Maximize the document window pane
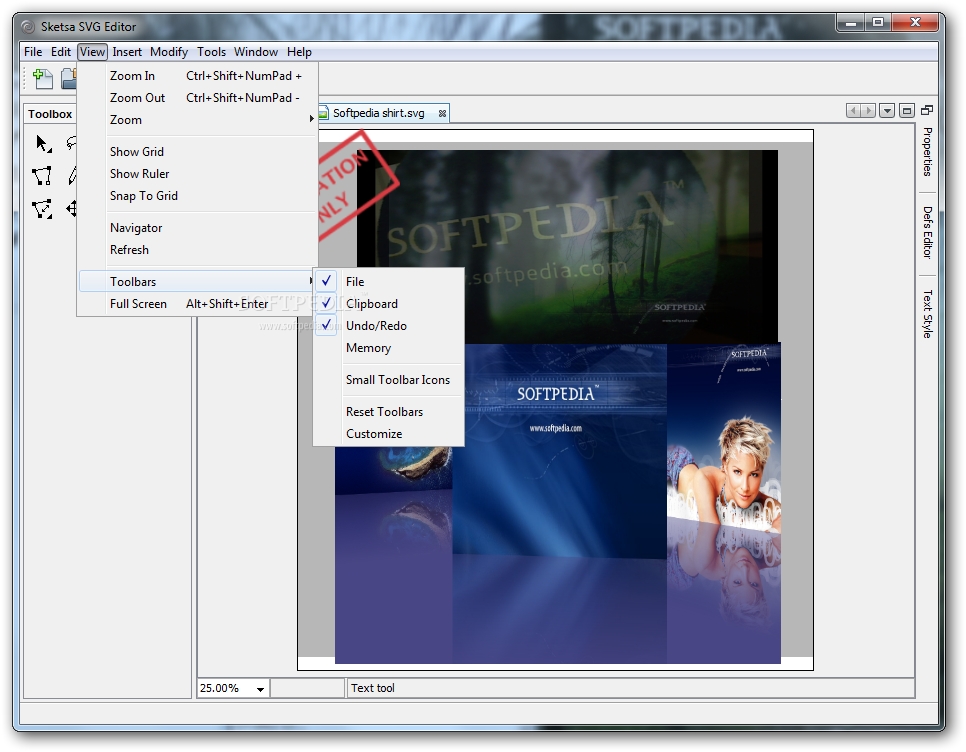The width and height of the screenshot is (966, 752). click(906, 111)
